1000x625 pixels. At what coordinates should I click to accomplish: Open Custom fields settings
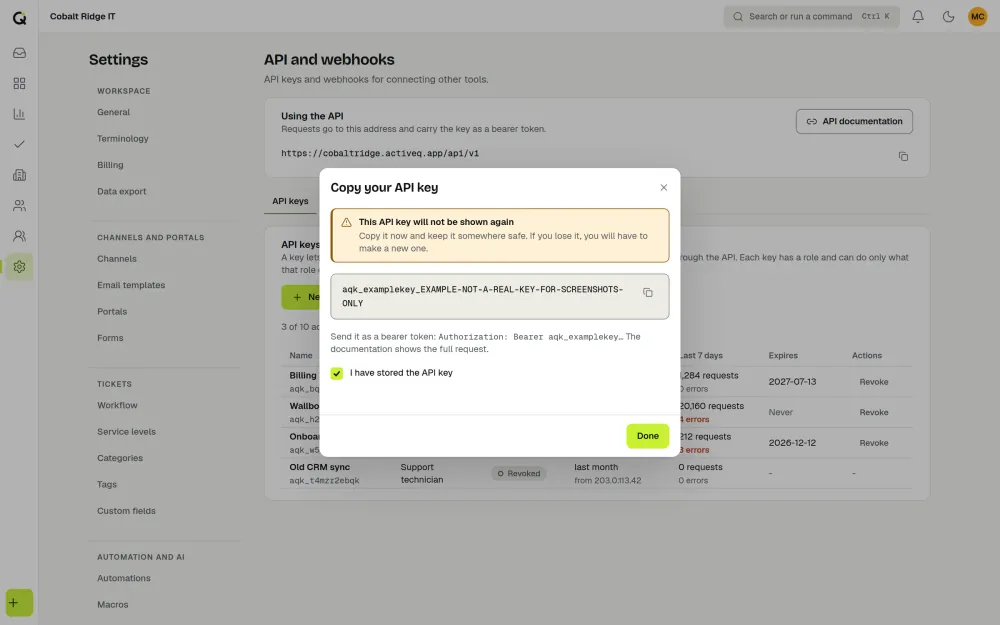click(x=126, y=511)
